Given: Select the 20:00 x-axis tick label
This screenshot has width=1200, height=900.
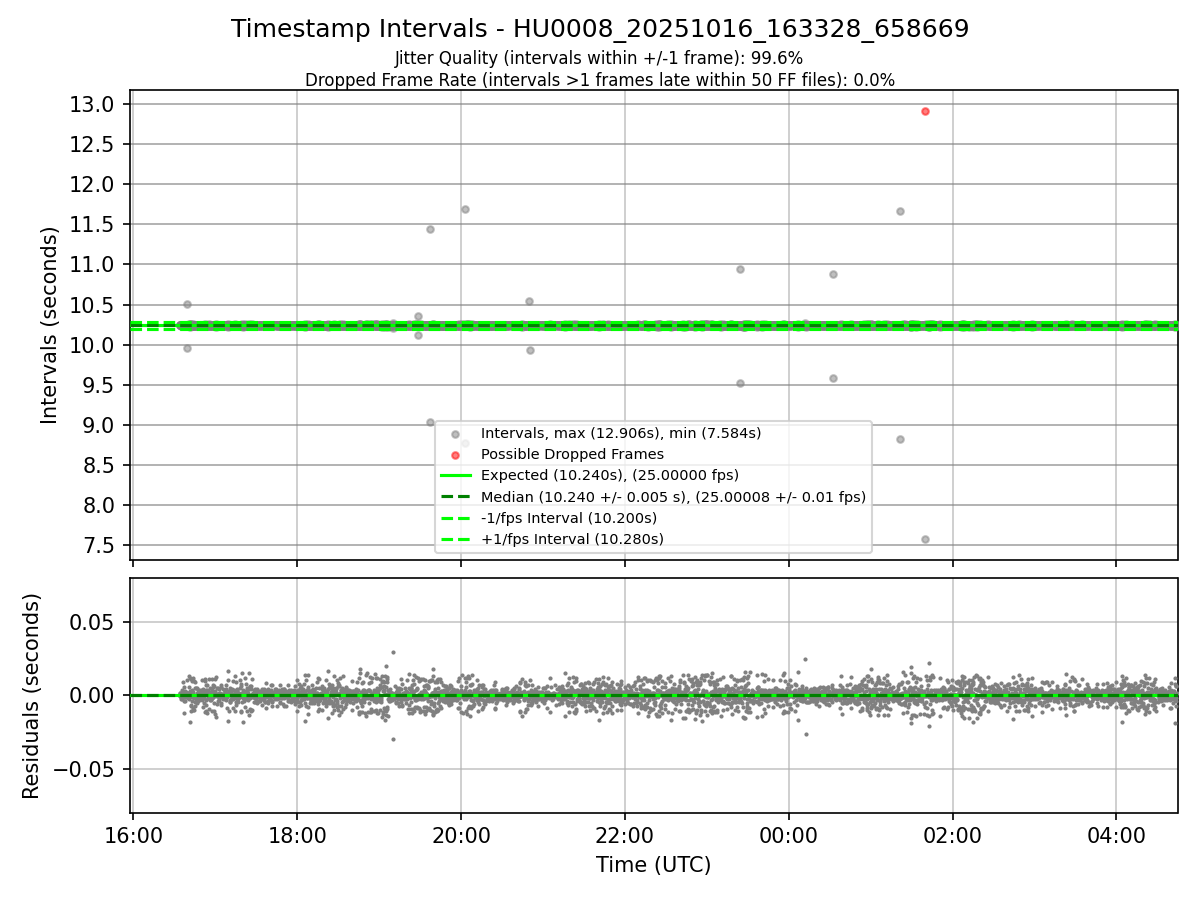Looking at the screenshot, I should tap(461, 834).
